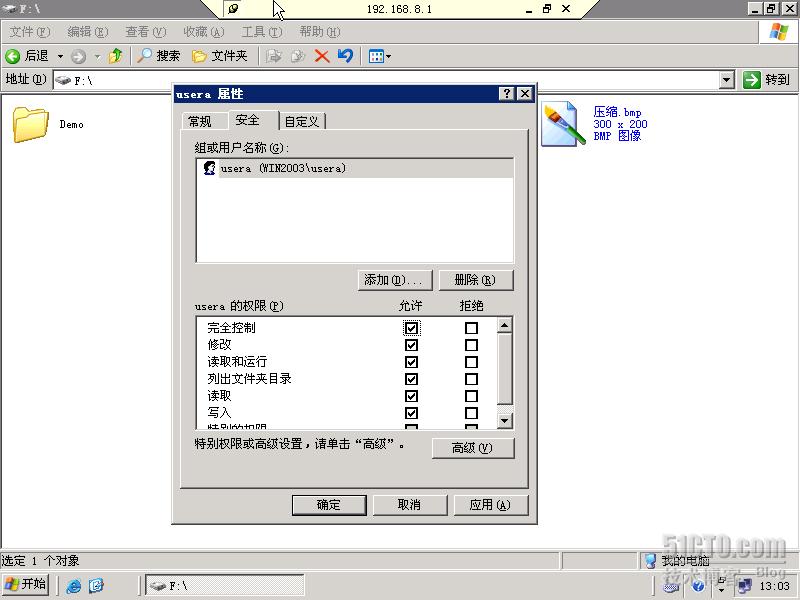Expand the address bar dropdown
The image size is (800, 600).
[x=727, y=80]
